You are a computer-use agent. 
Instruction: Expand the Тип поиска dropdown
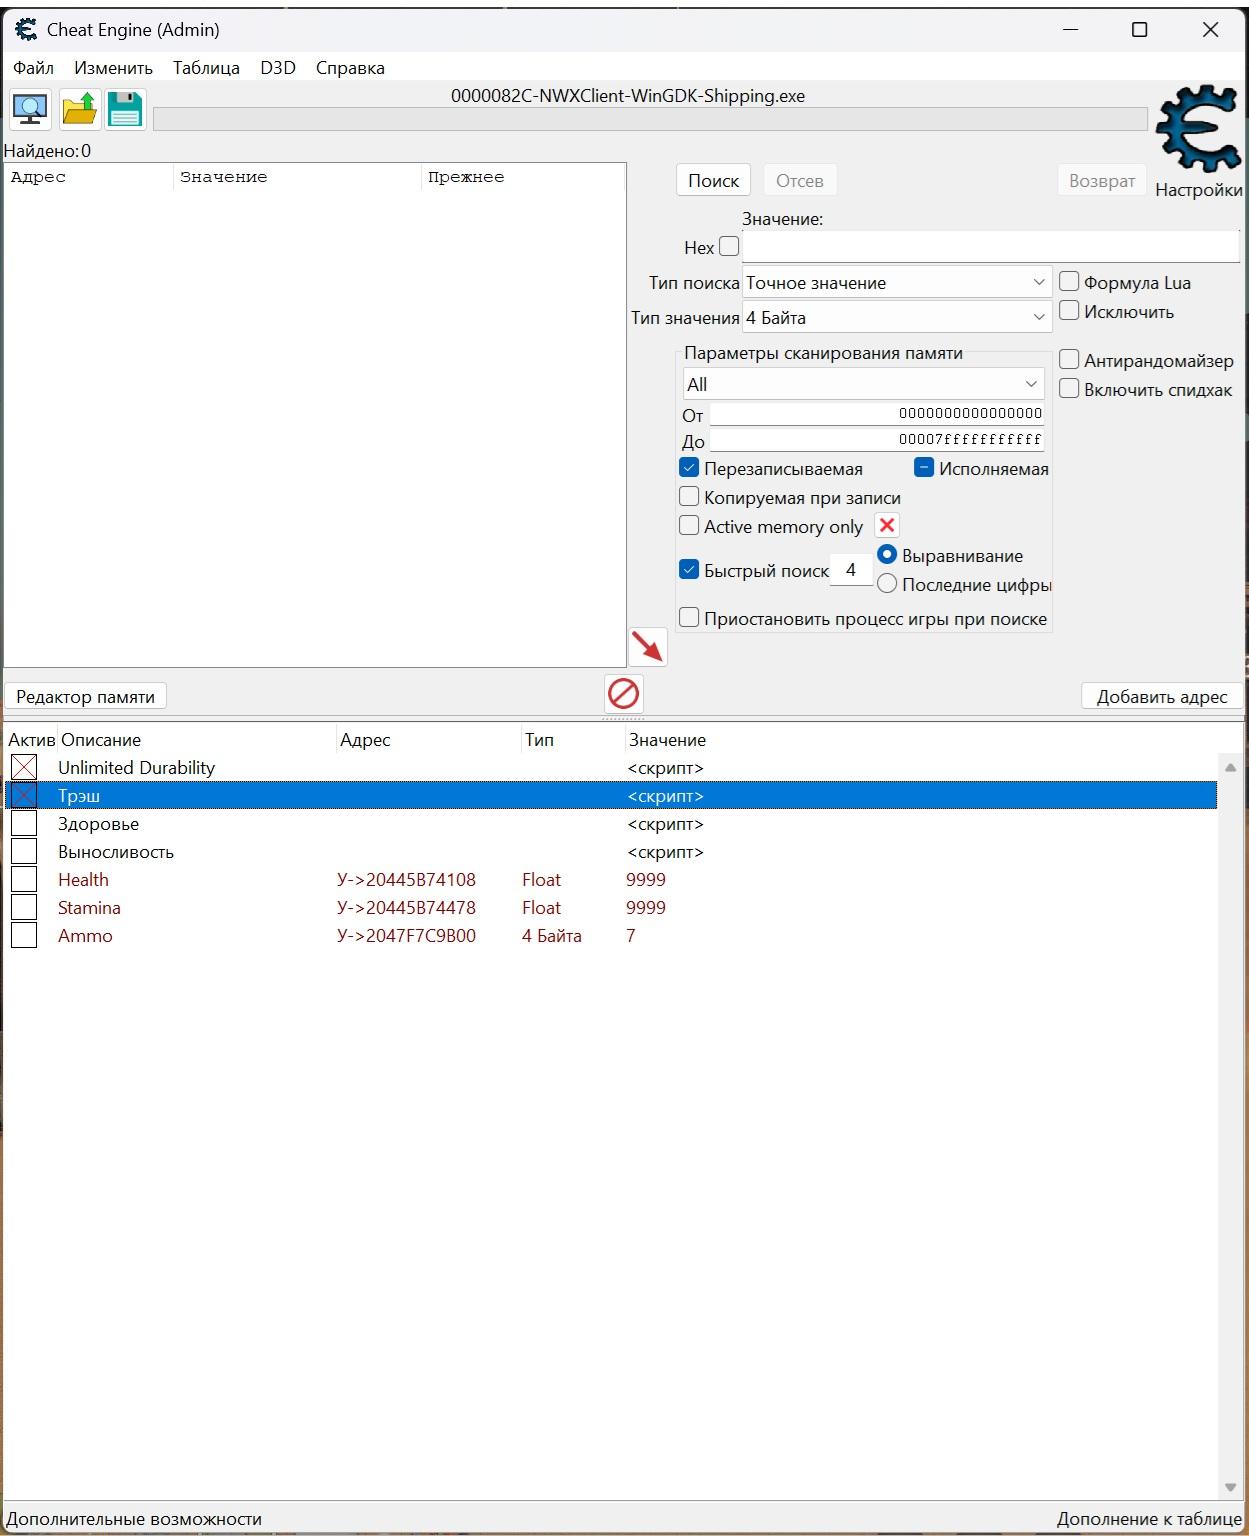click(x=896, y=283)
